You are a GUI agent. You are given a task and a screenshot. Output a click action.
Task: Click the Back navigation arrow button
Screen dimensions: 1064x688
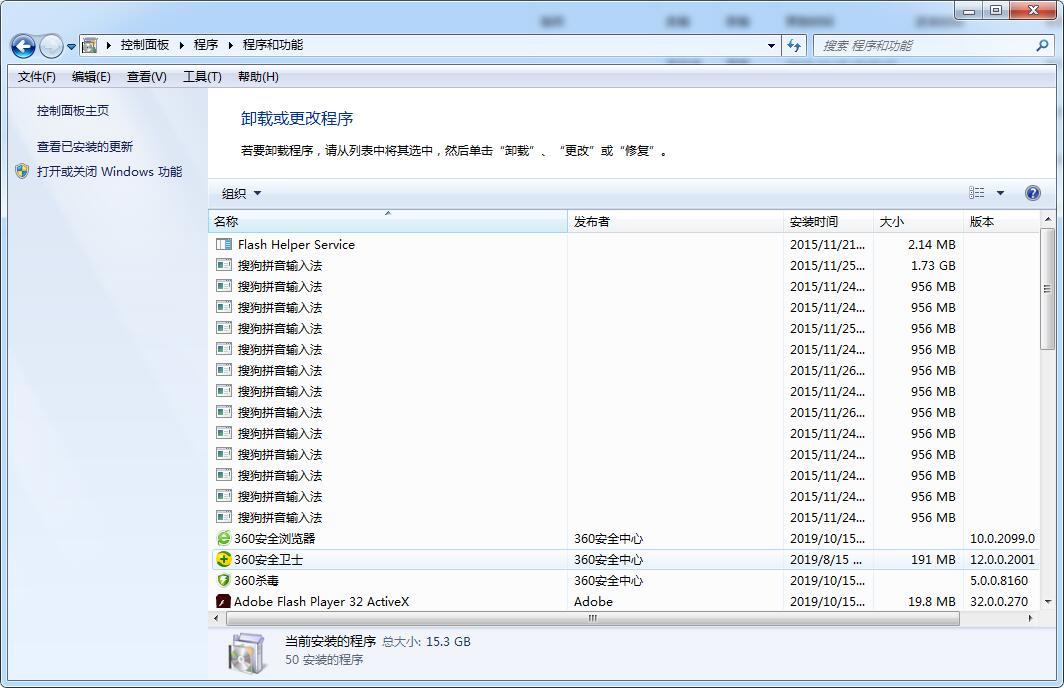[24, 46]
